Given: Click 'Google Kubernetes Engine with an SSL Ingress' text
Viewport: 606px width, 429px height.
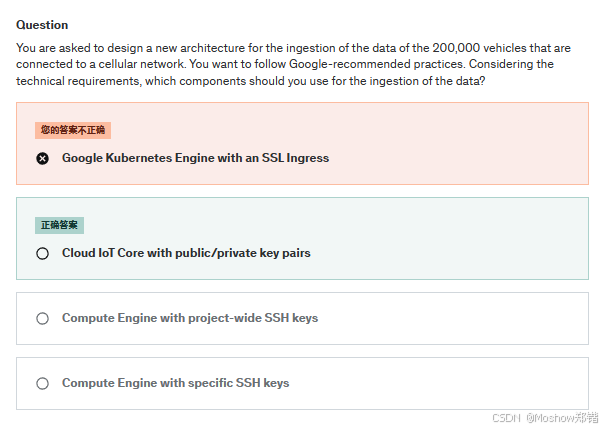Looking at the screenshot, I should [x=196, y=158].
